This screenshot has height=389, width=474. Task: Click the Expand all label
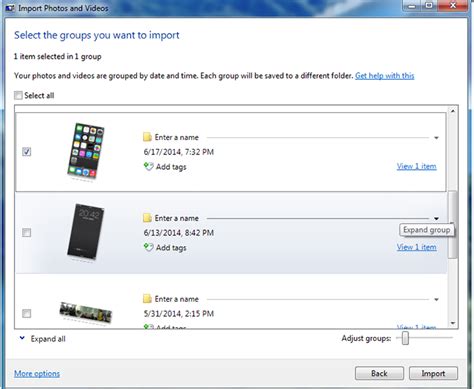48,339
